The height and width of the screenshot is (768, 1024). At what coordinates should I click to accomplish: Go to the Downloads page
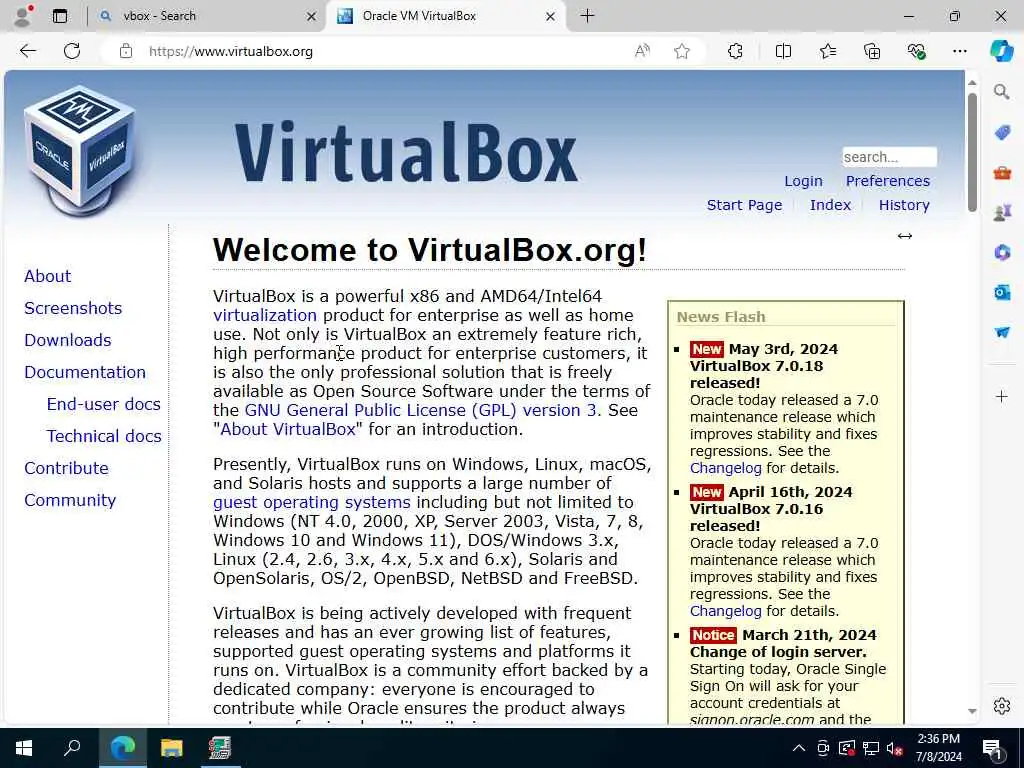(68, 340)
